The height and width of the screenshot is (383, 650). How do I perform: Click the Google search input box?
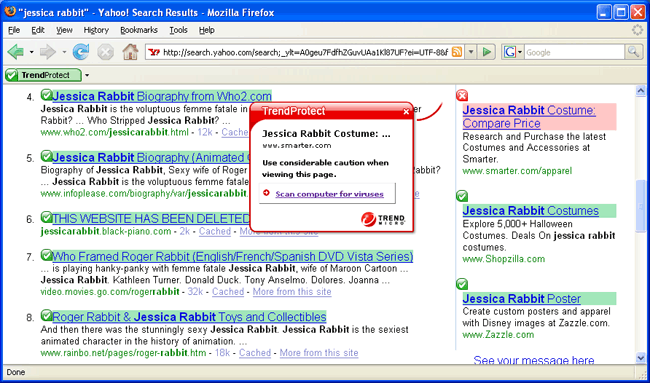point(574,52)
